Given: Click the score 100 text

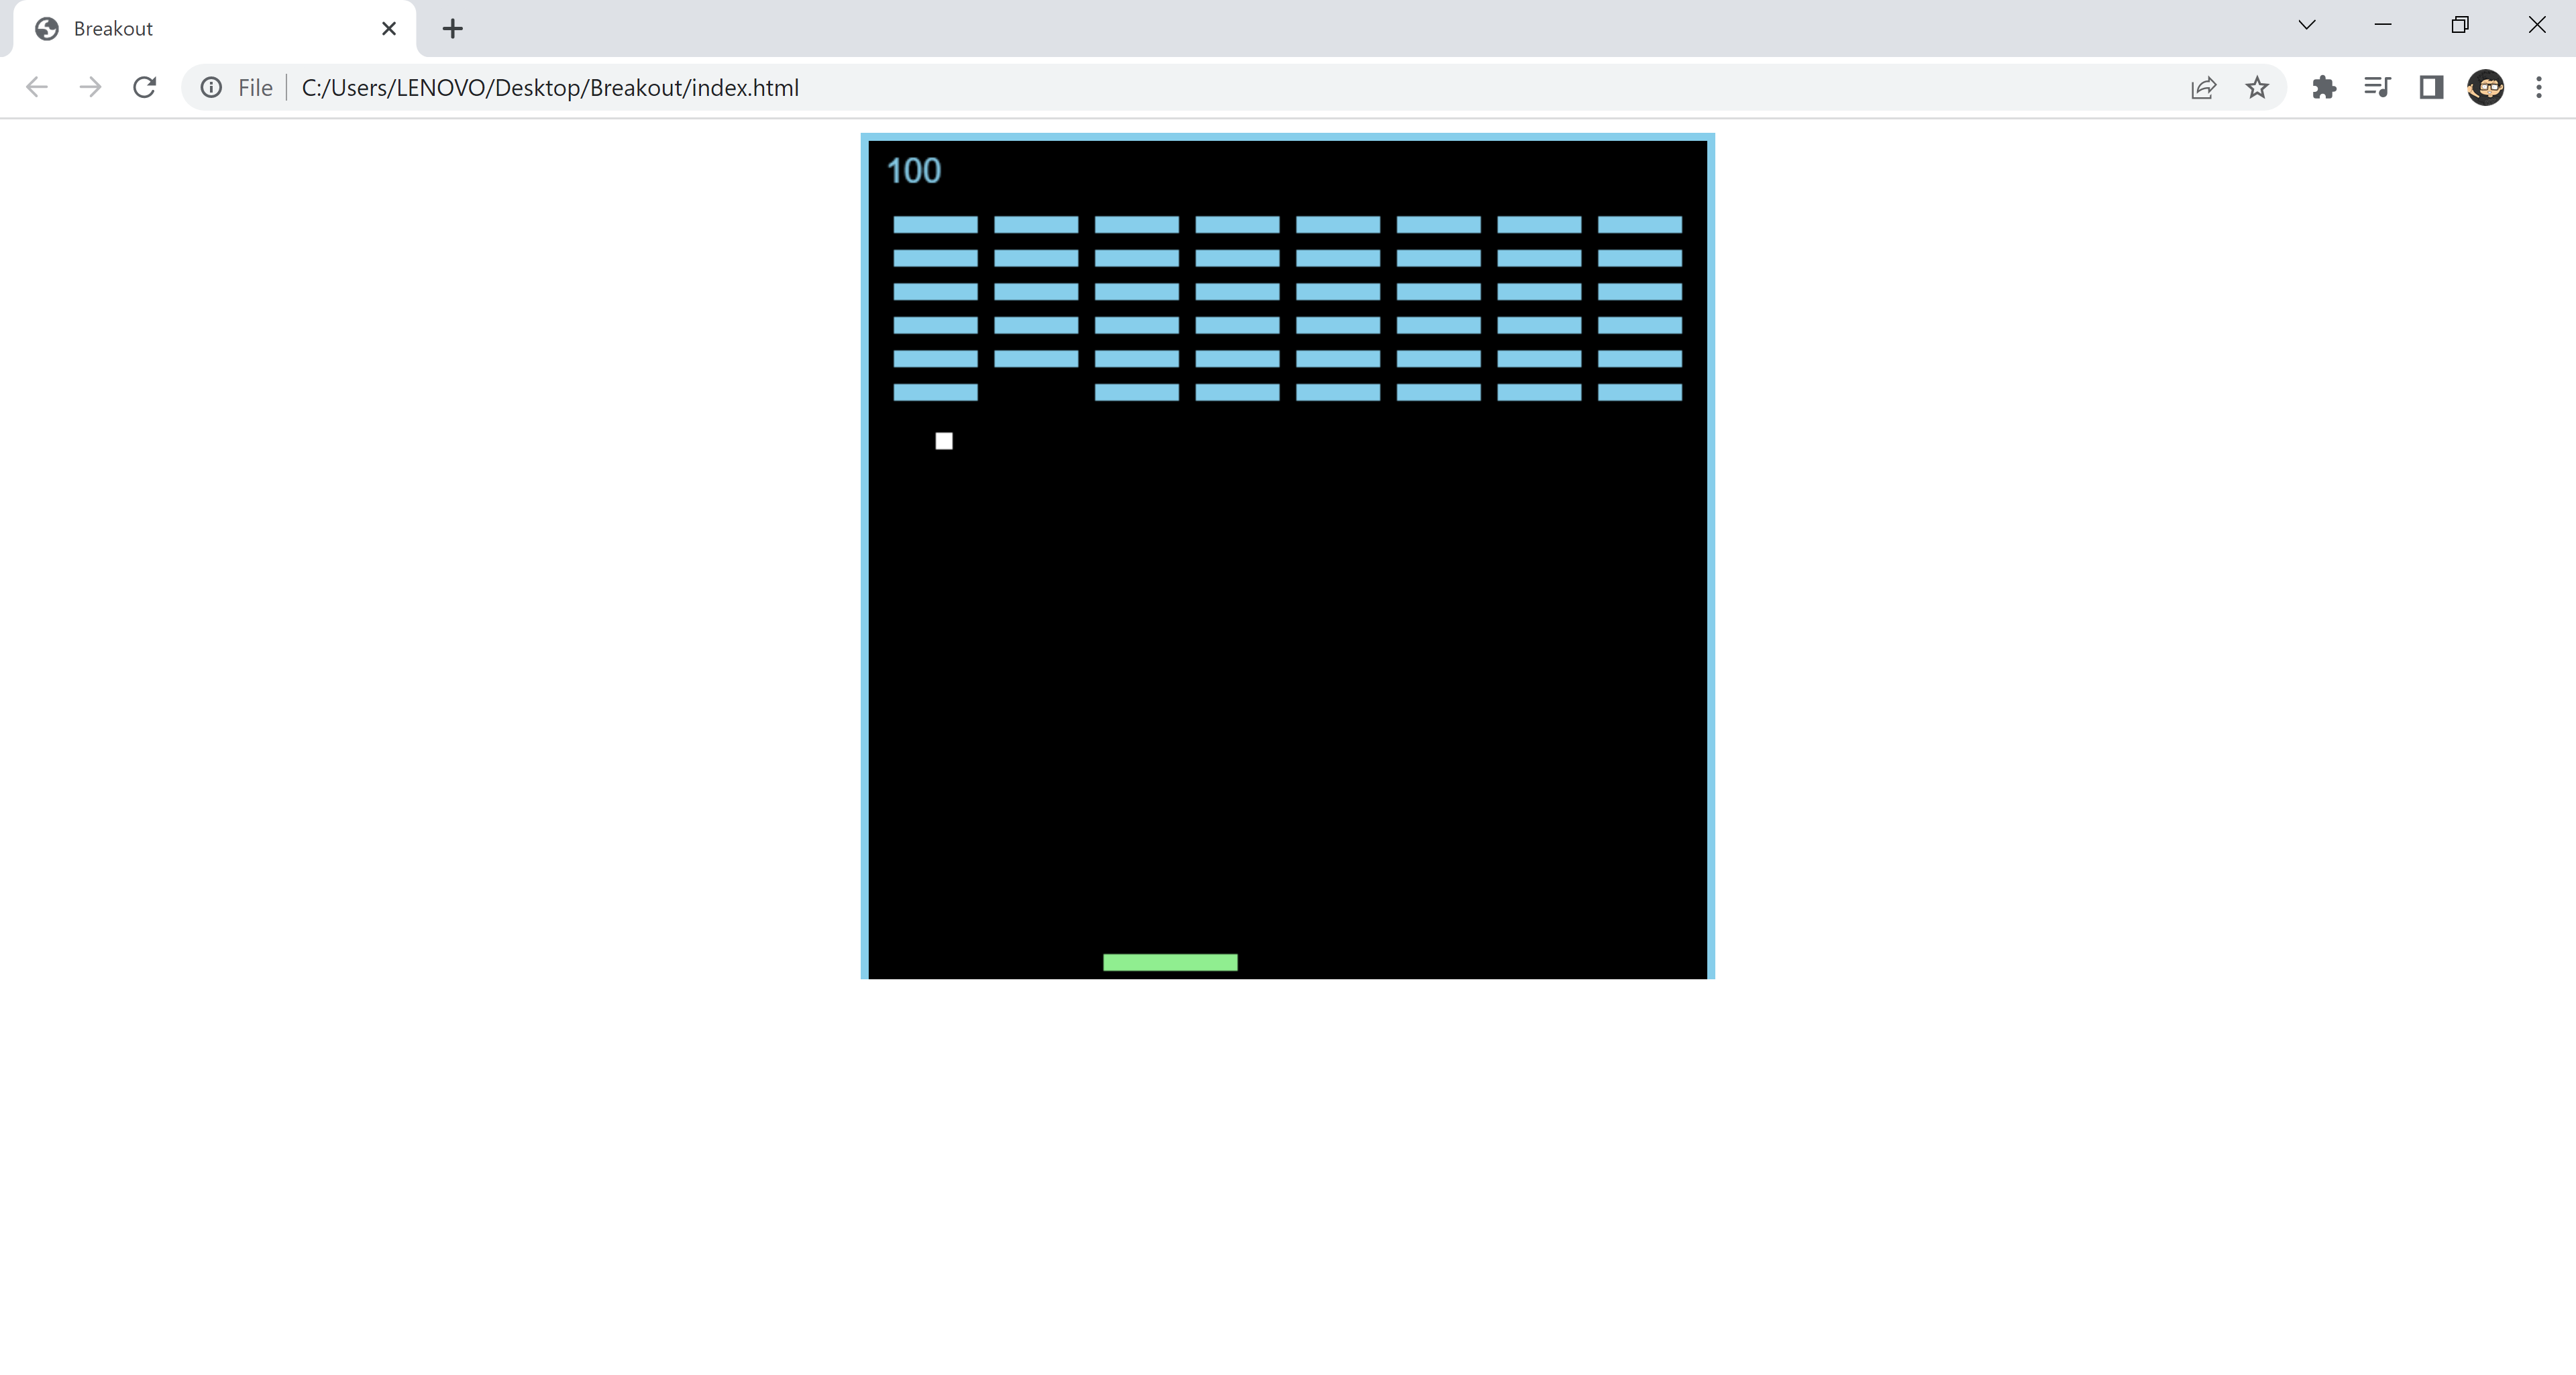Looking at the screenshot, I should coord(913,171).
